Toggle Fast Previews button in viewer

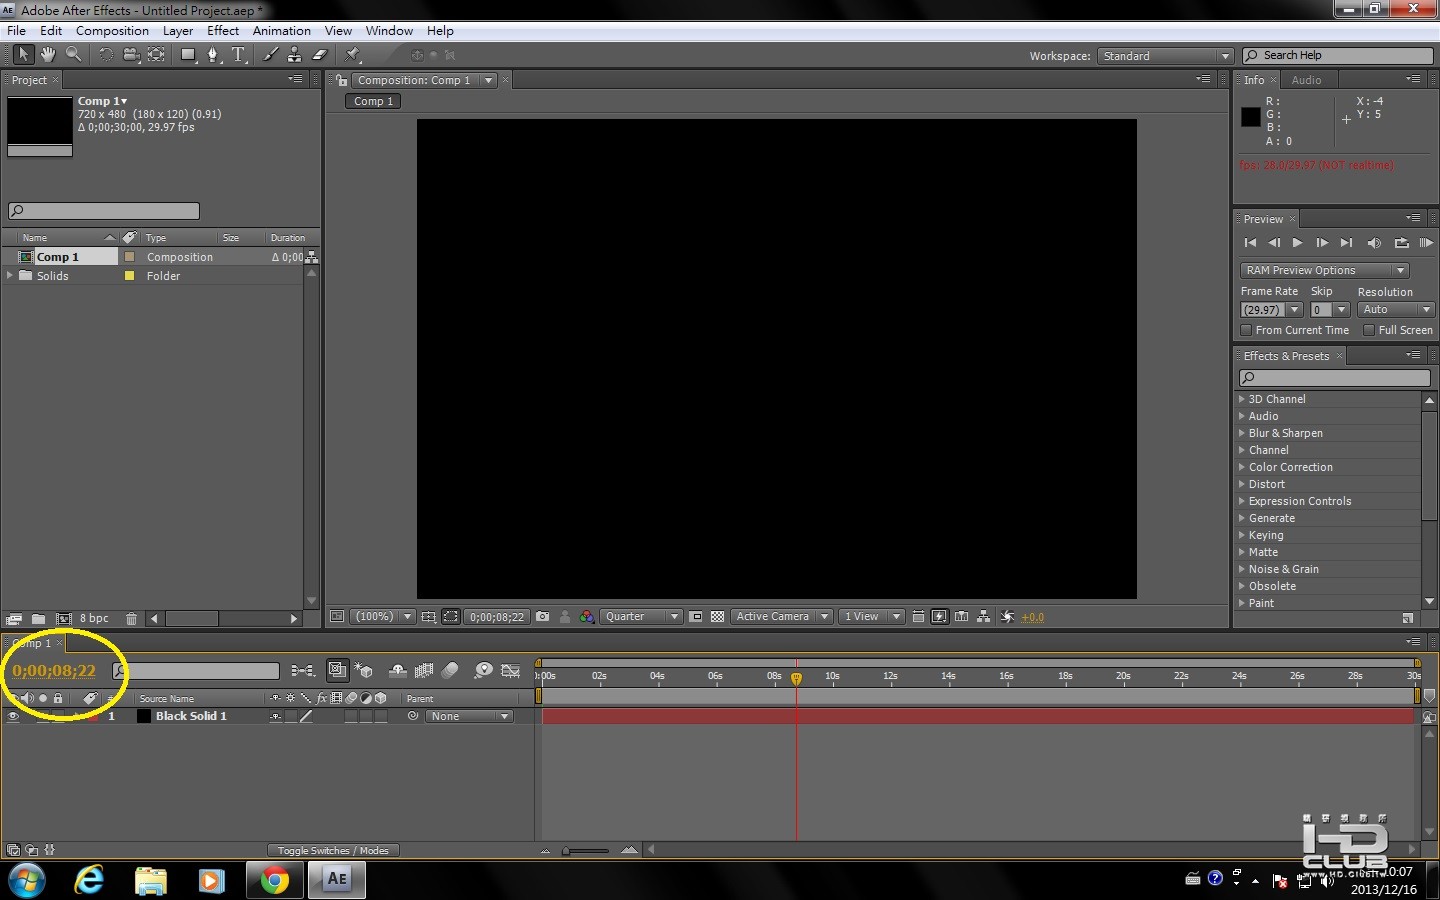pyautogui.click(x=939, y=617)
